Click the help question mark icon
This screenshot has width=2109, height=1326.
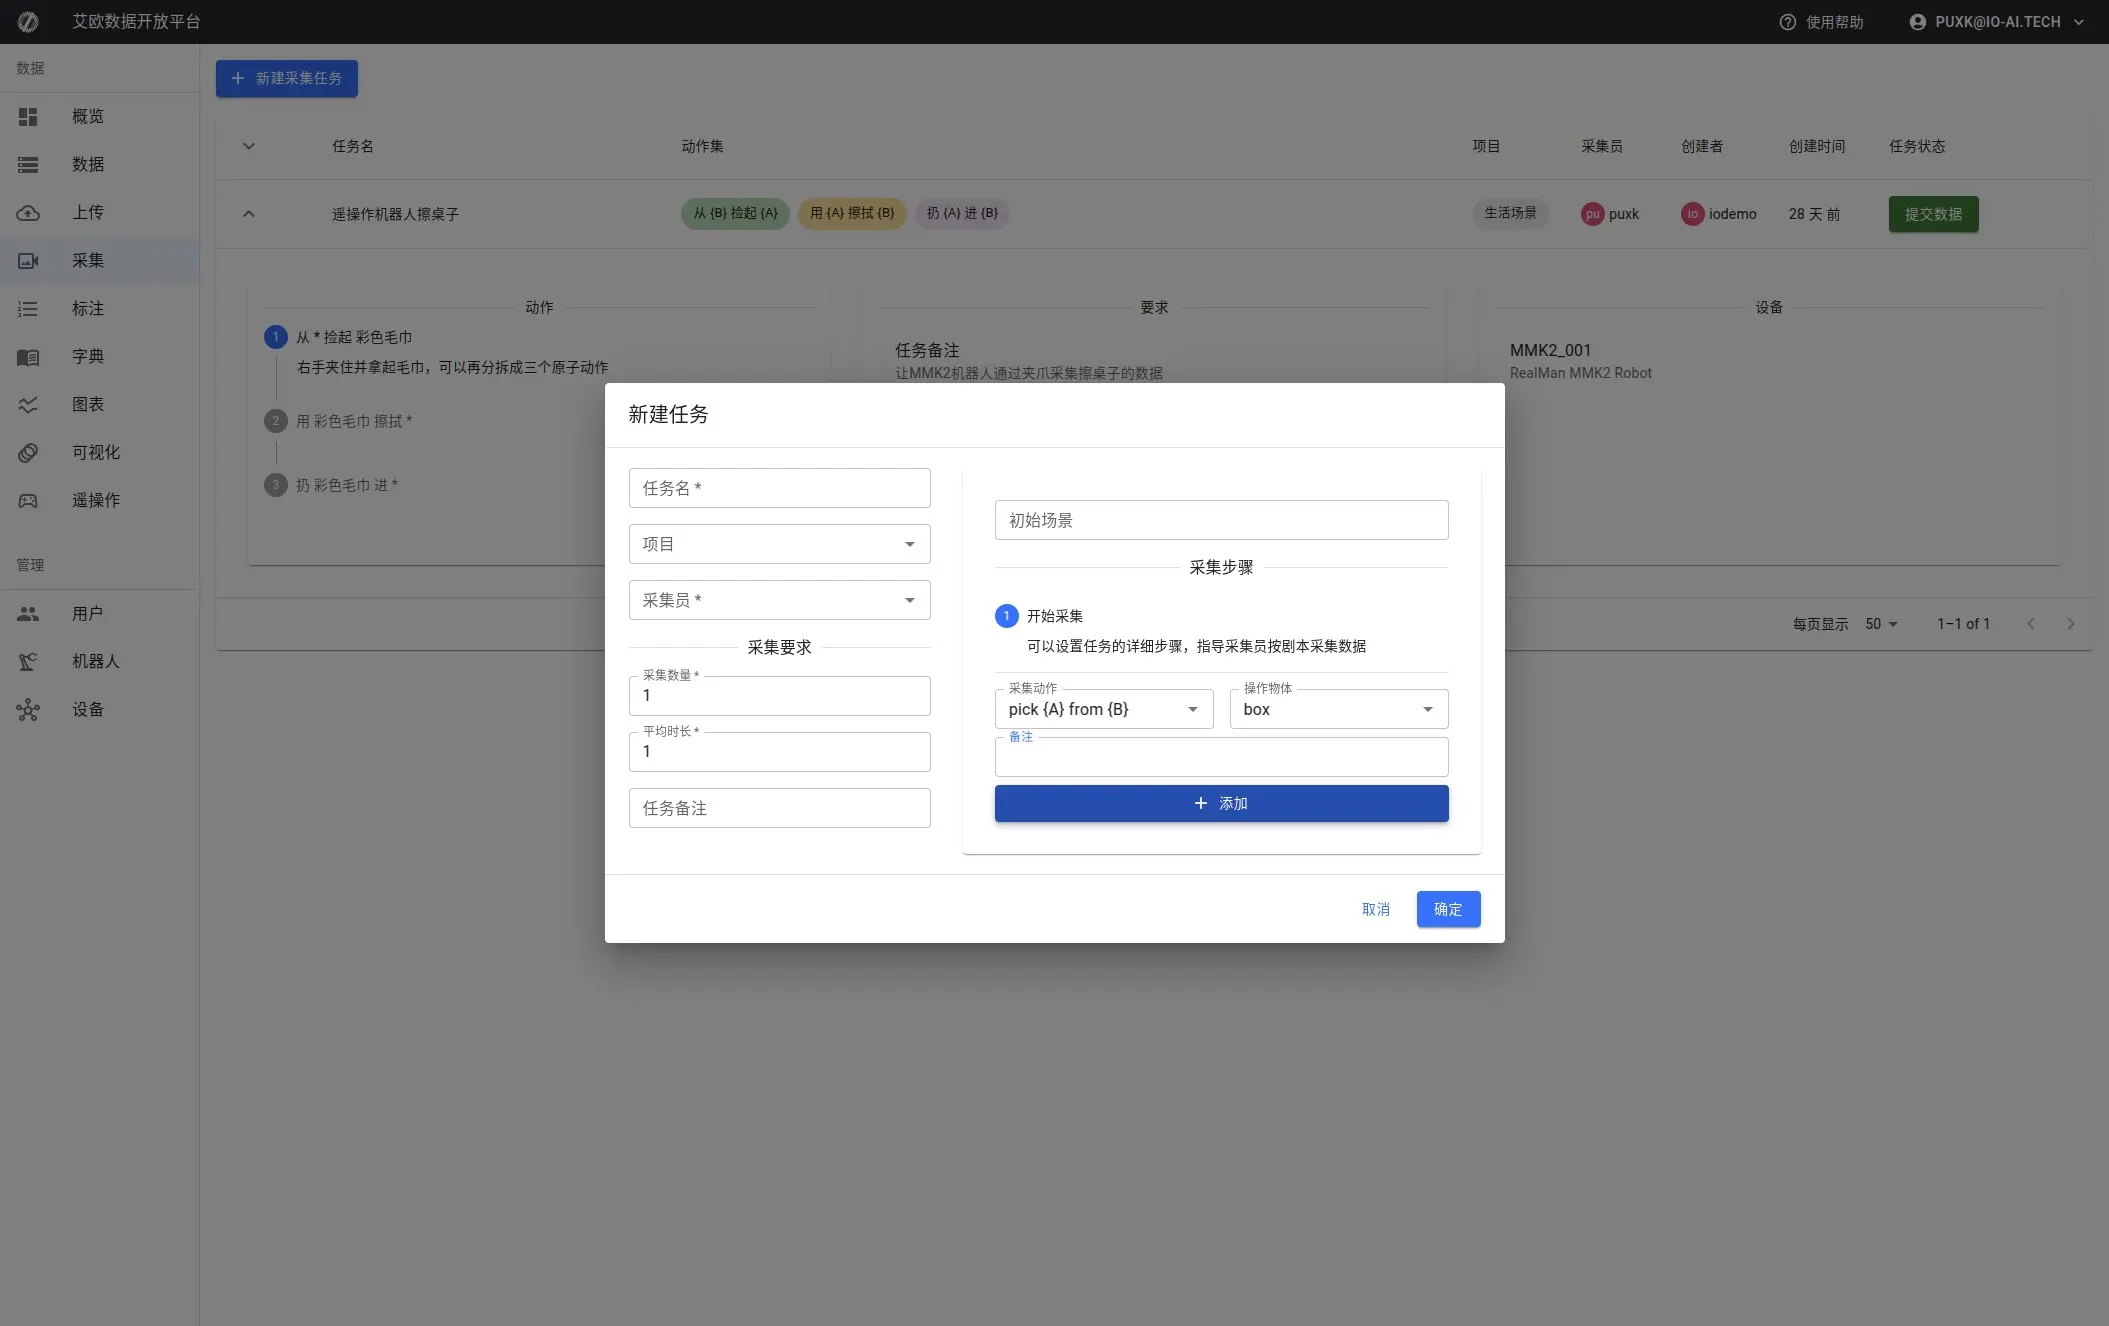click(x=1787, y=22)
